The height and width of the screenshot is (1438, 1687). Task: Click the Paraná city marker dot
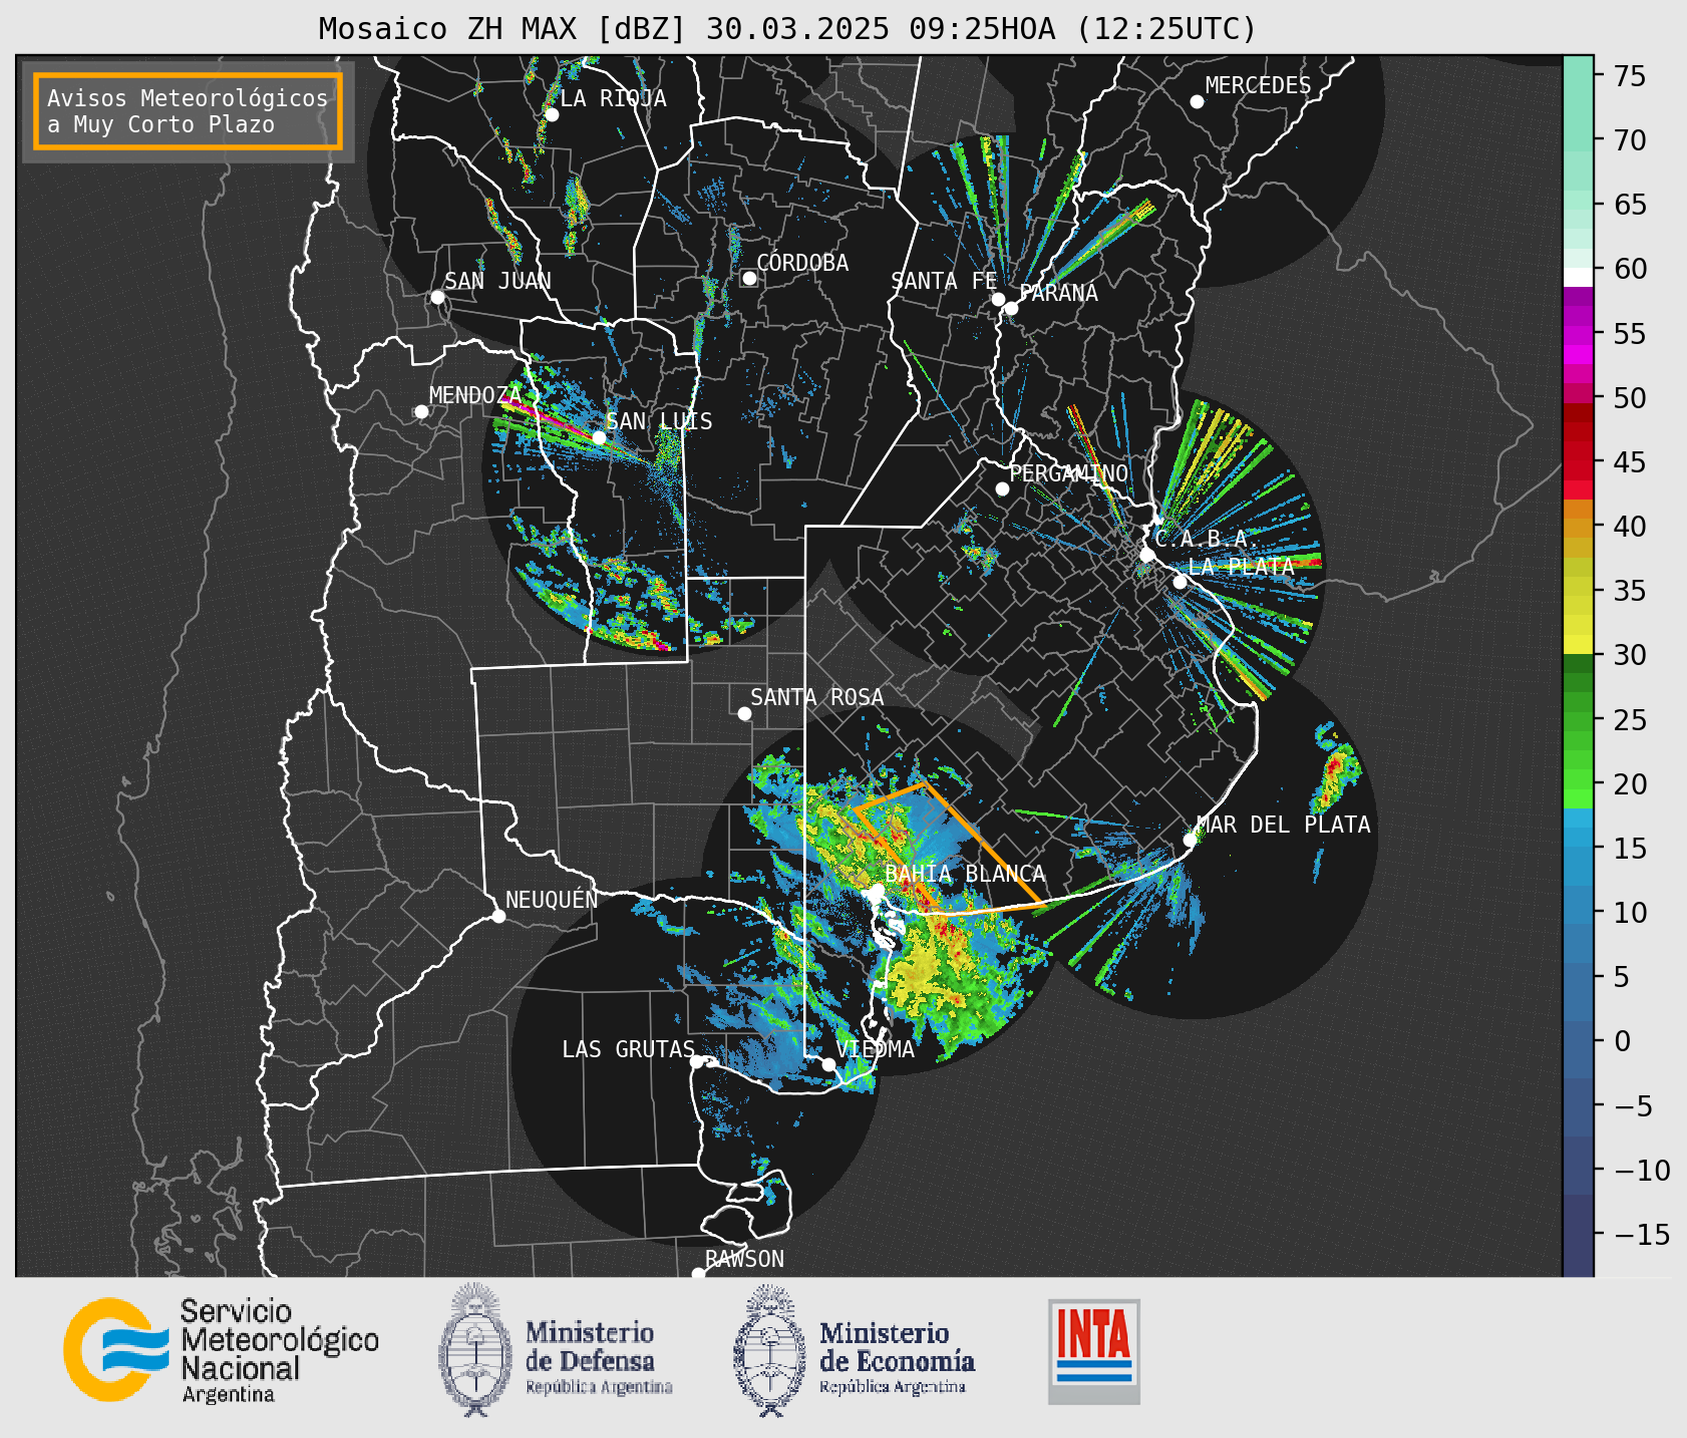click(1011, 308)
